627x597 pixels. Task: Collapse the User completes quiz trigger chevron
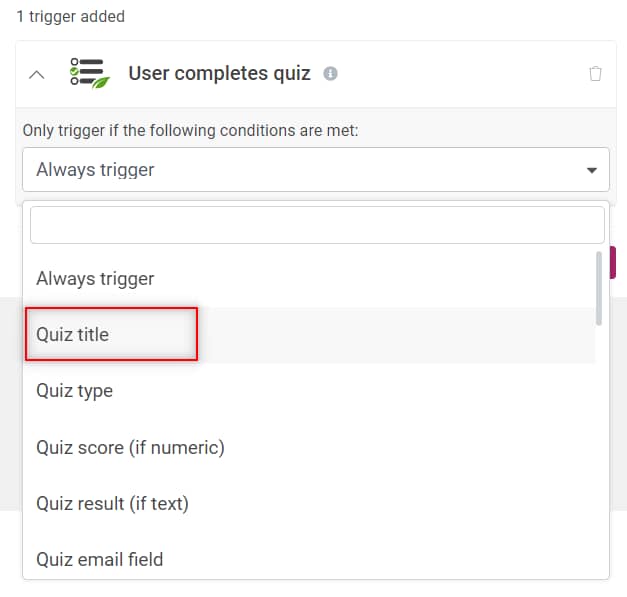coord(36,74)
